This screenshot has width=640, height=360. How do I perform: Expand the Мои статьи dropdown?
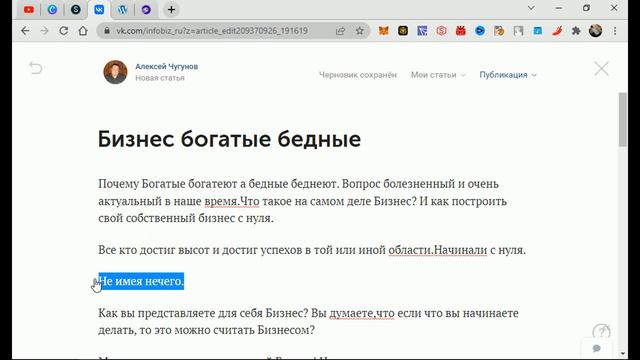point(438,75)
